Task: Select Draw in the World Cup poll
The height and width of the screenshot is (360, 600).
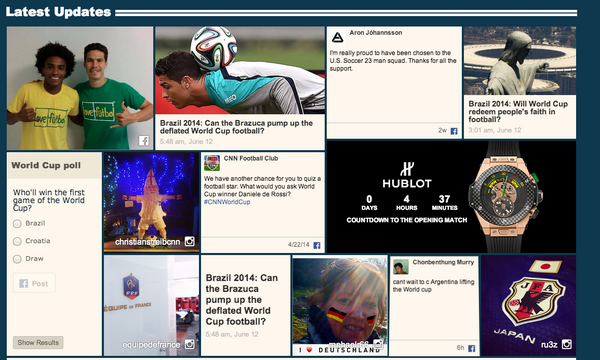Action: [17, 259]
